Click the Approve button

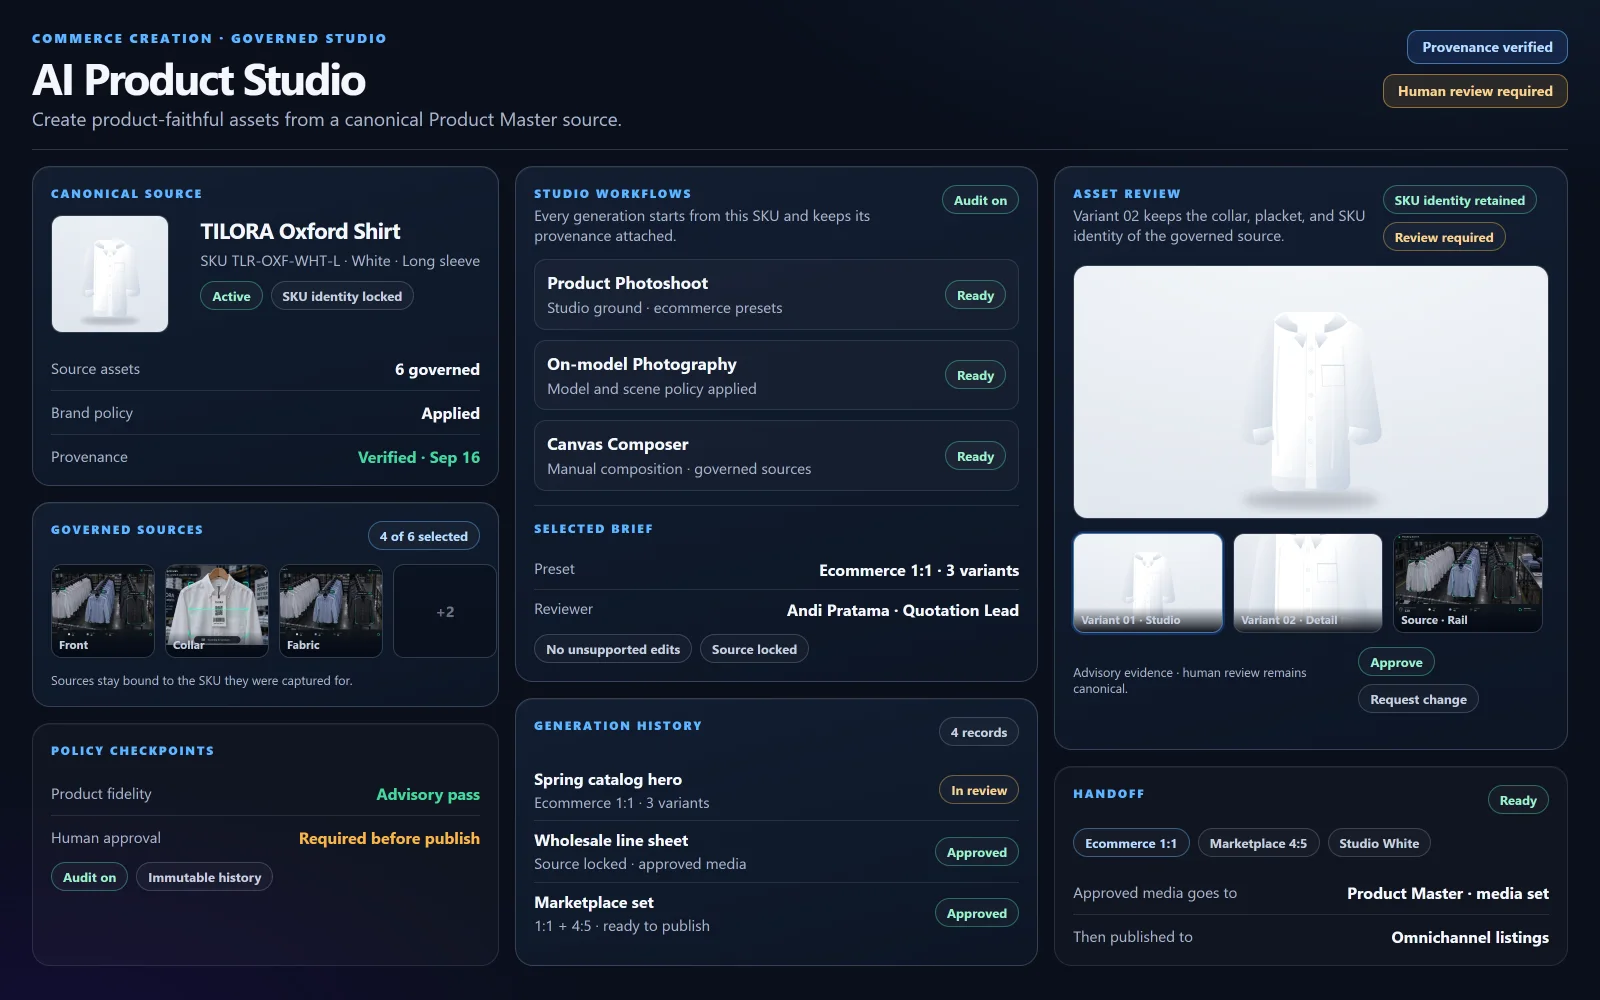click(x=1396, y=662)
